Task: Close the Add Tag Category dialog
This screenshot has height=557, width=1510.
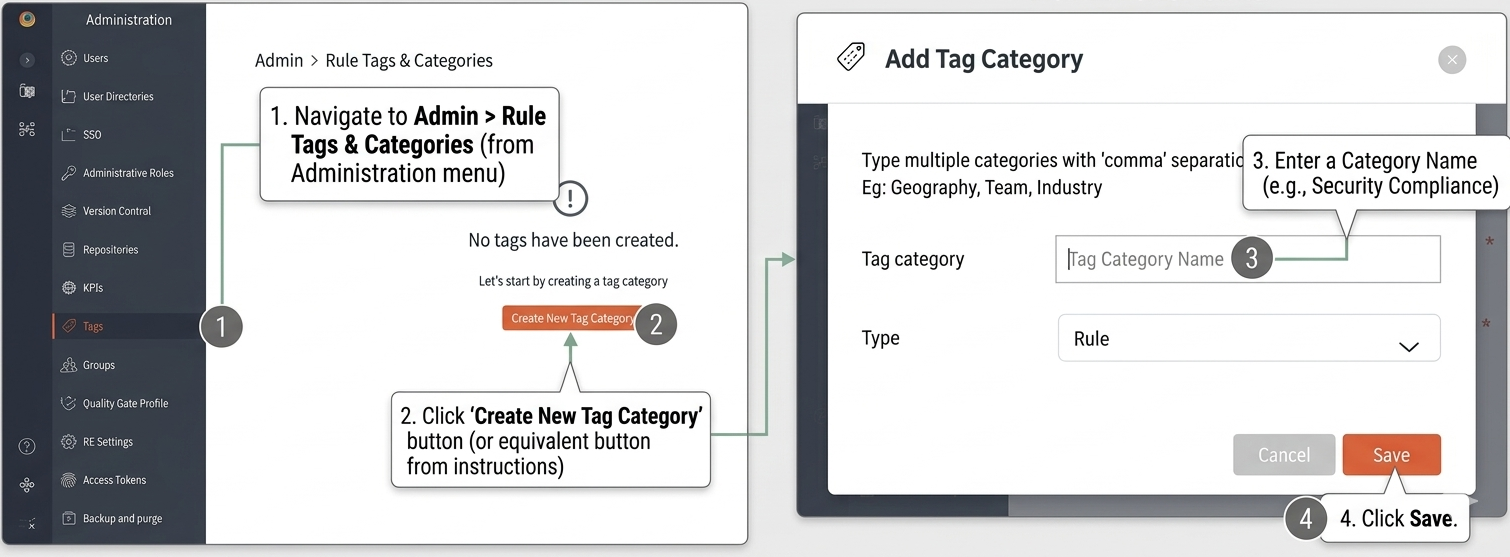Action: tap(1451, 60)
